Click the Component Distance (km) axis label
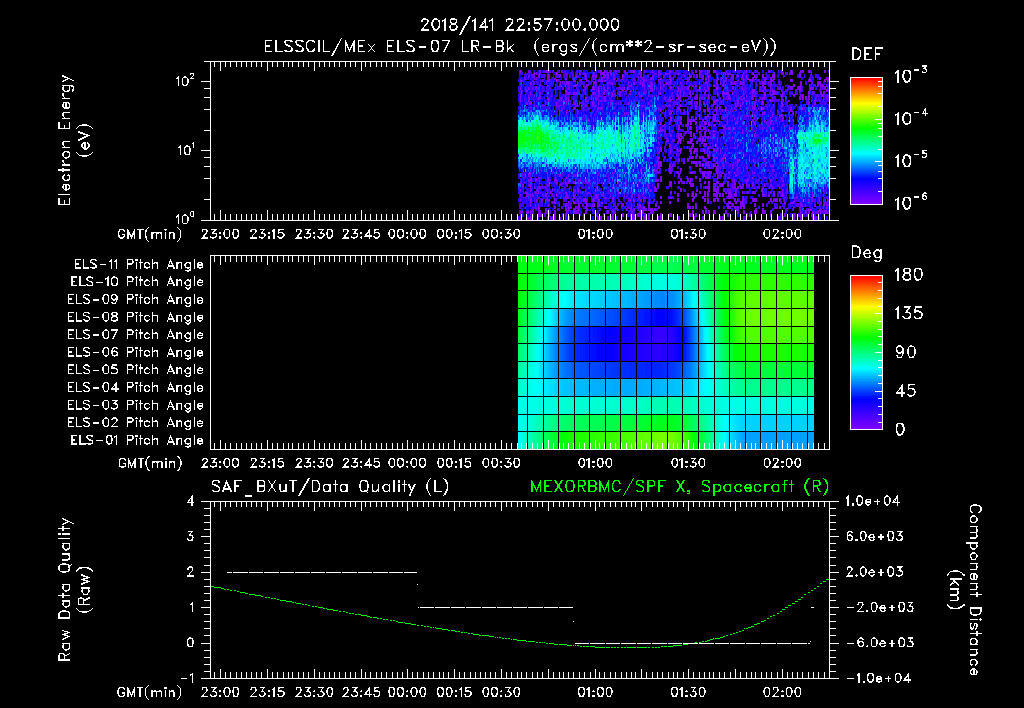 [x=965, y=590]
